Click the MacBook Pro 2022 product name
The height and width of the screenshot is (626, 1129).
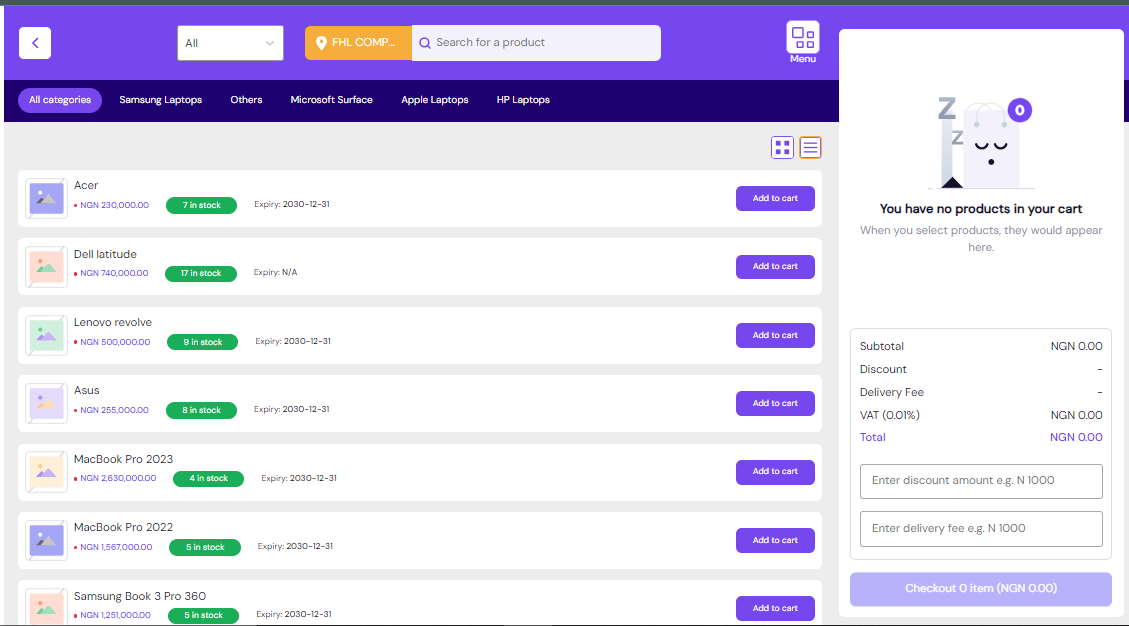[x=123, y=527]
